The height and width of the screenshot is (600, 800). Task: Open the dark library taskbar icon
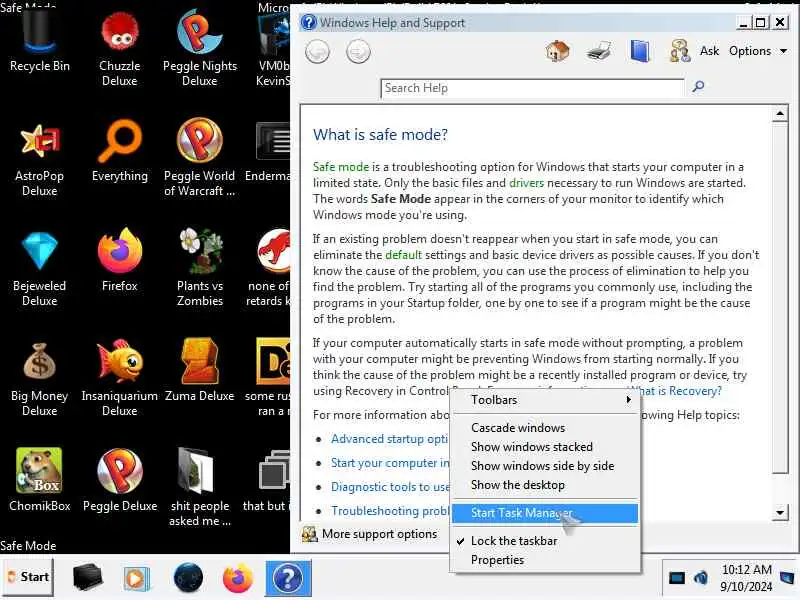pos(87,578)
